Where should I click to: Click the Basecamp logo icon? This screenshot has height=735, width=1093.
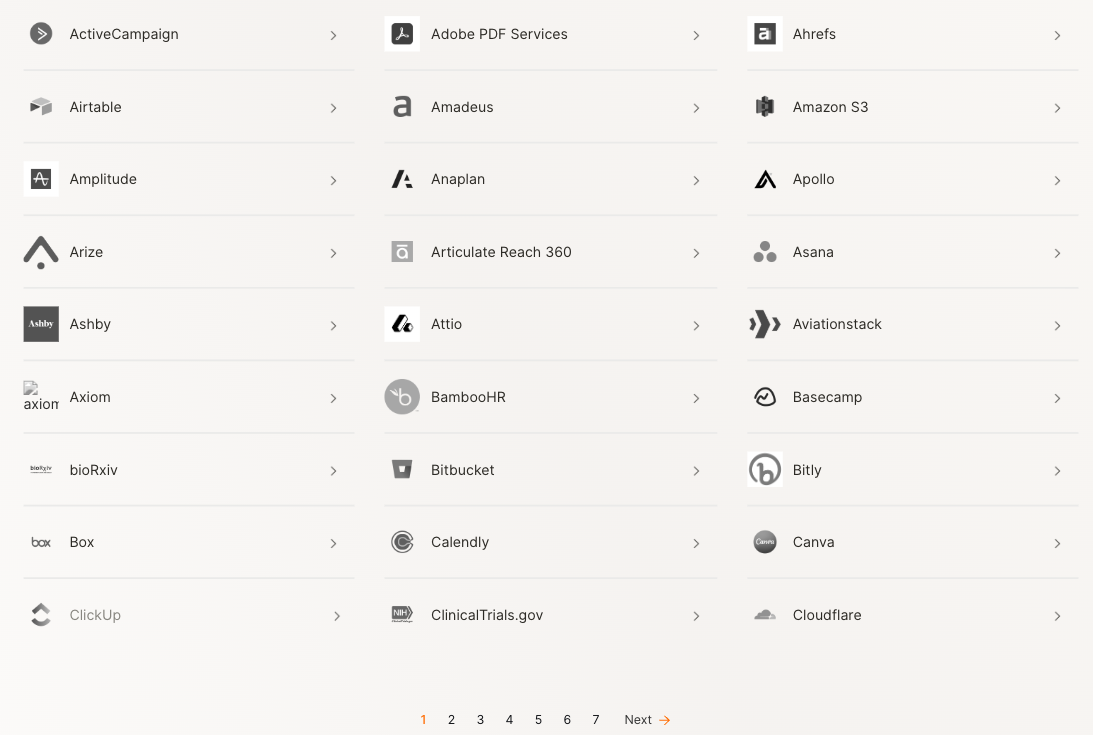[x=765, y=397]
